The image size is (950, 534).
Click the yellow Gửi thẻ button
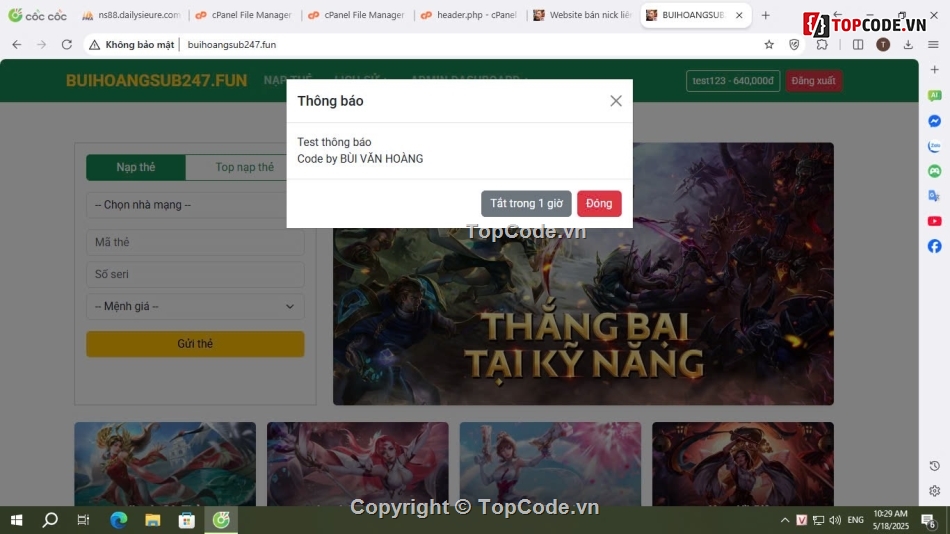(195, 344)
